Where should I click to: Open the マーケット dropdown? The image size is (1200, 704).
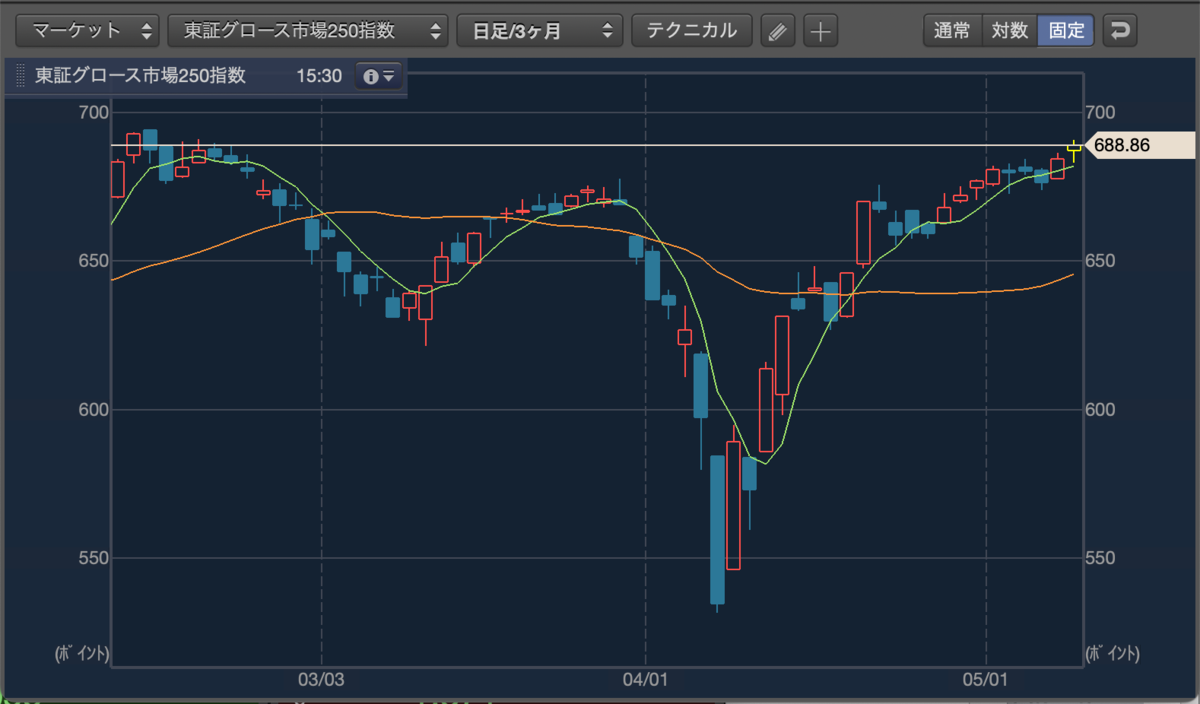tap(88, 31)
